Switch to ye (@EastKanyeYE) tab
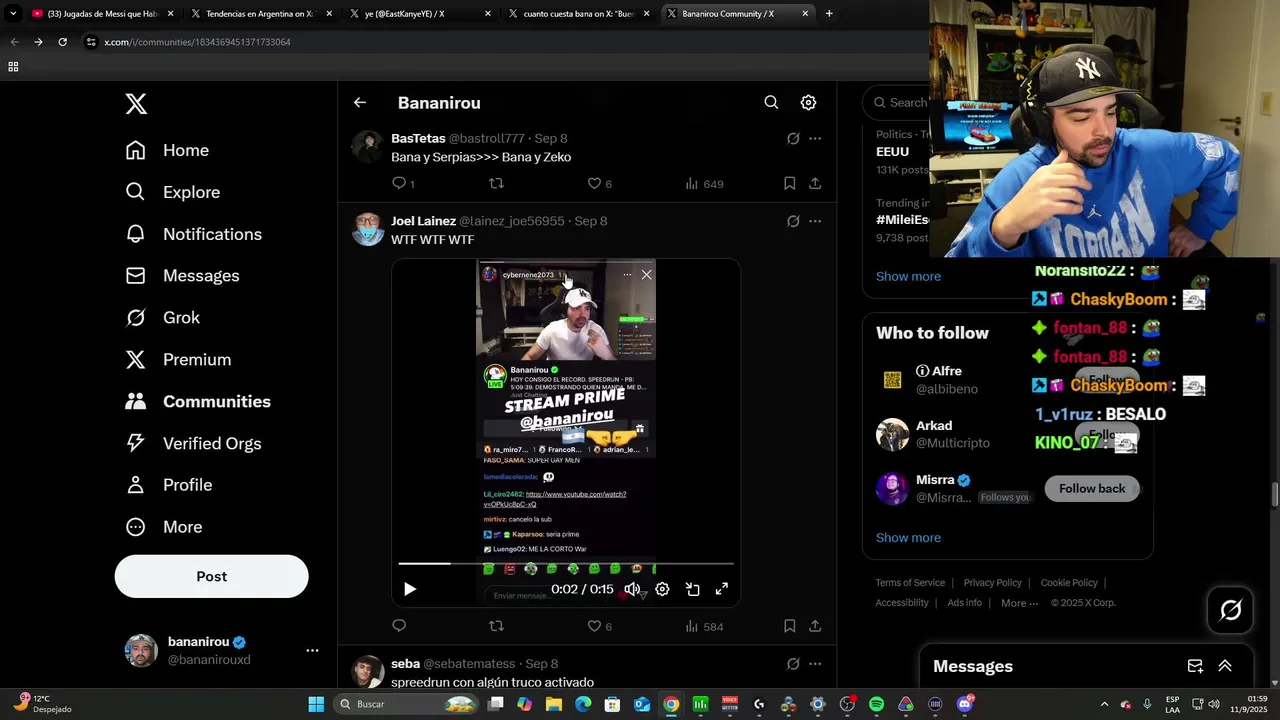Screen dimensions: 1280x720 (420, 14)
